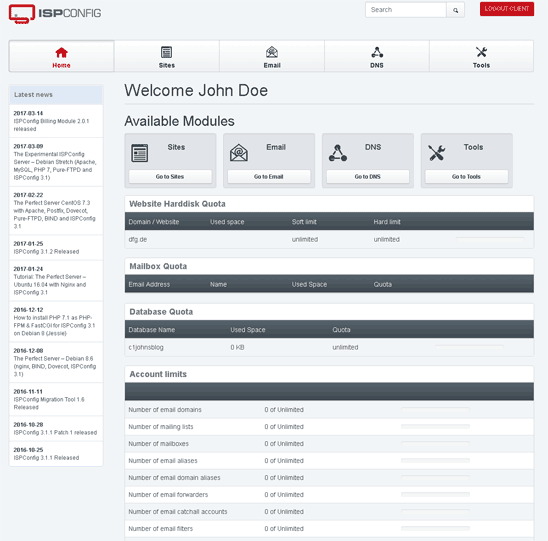The height and width of the screenshot is (541, 548).
Task: Click the DNS module card icon
Action: point(338,153)
